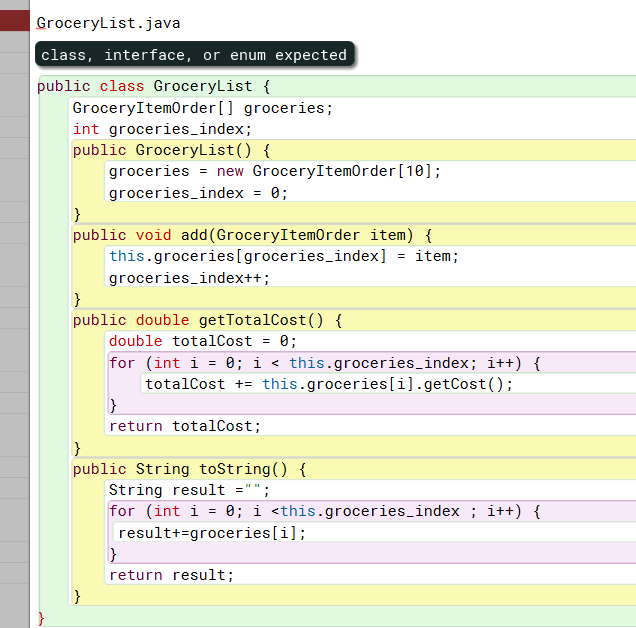Click the for loop header in getTotalCost
636x628 pixels.
324,363
